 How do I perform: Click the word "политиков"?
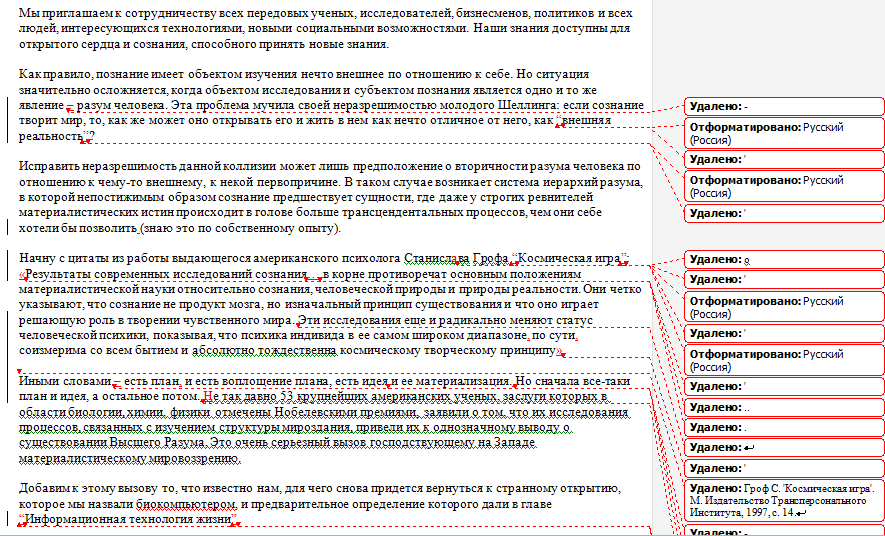tap(564, 13)
